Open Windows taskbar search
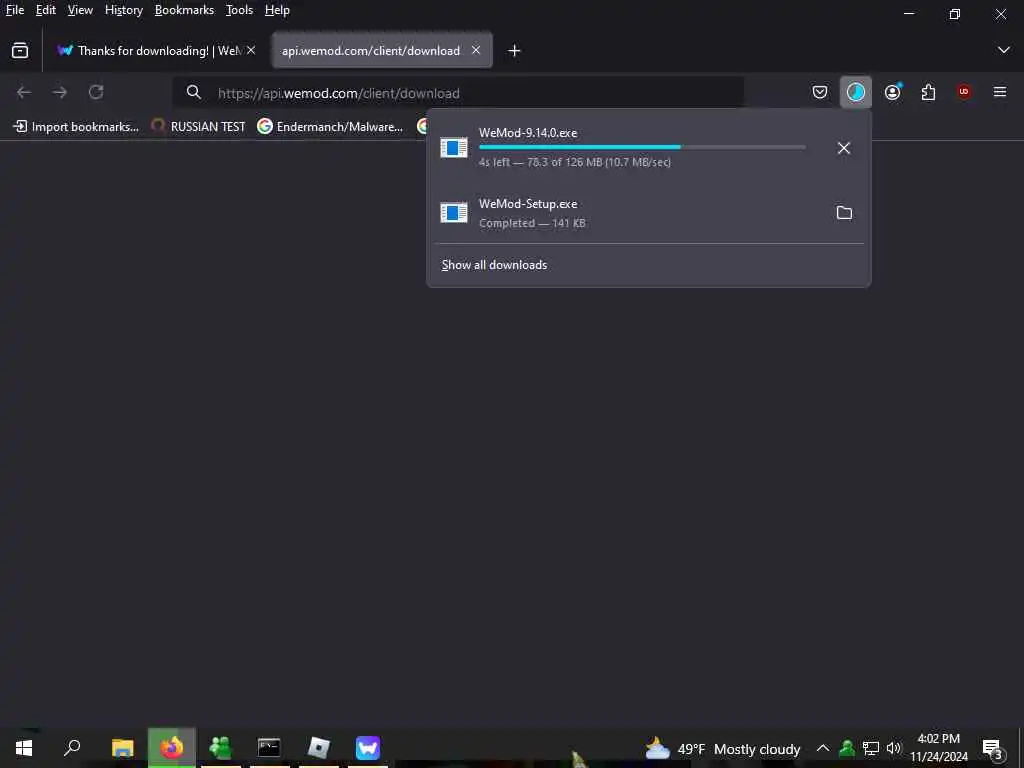The image size is (1024, 768). pyautogui.click(x=72, y=747)
